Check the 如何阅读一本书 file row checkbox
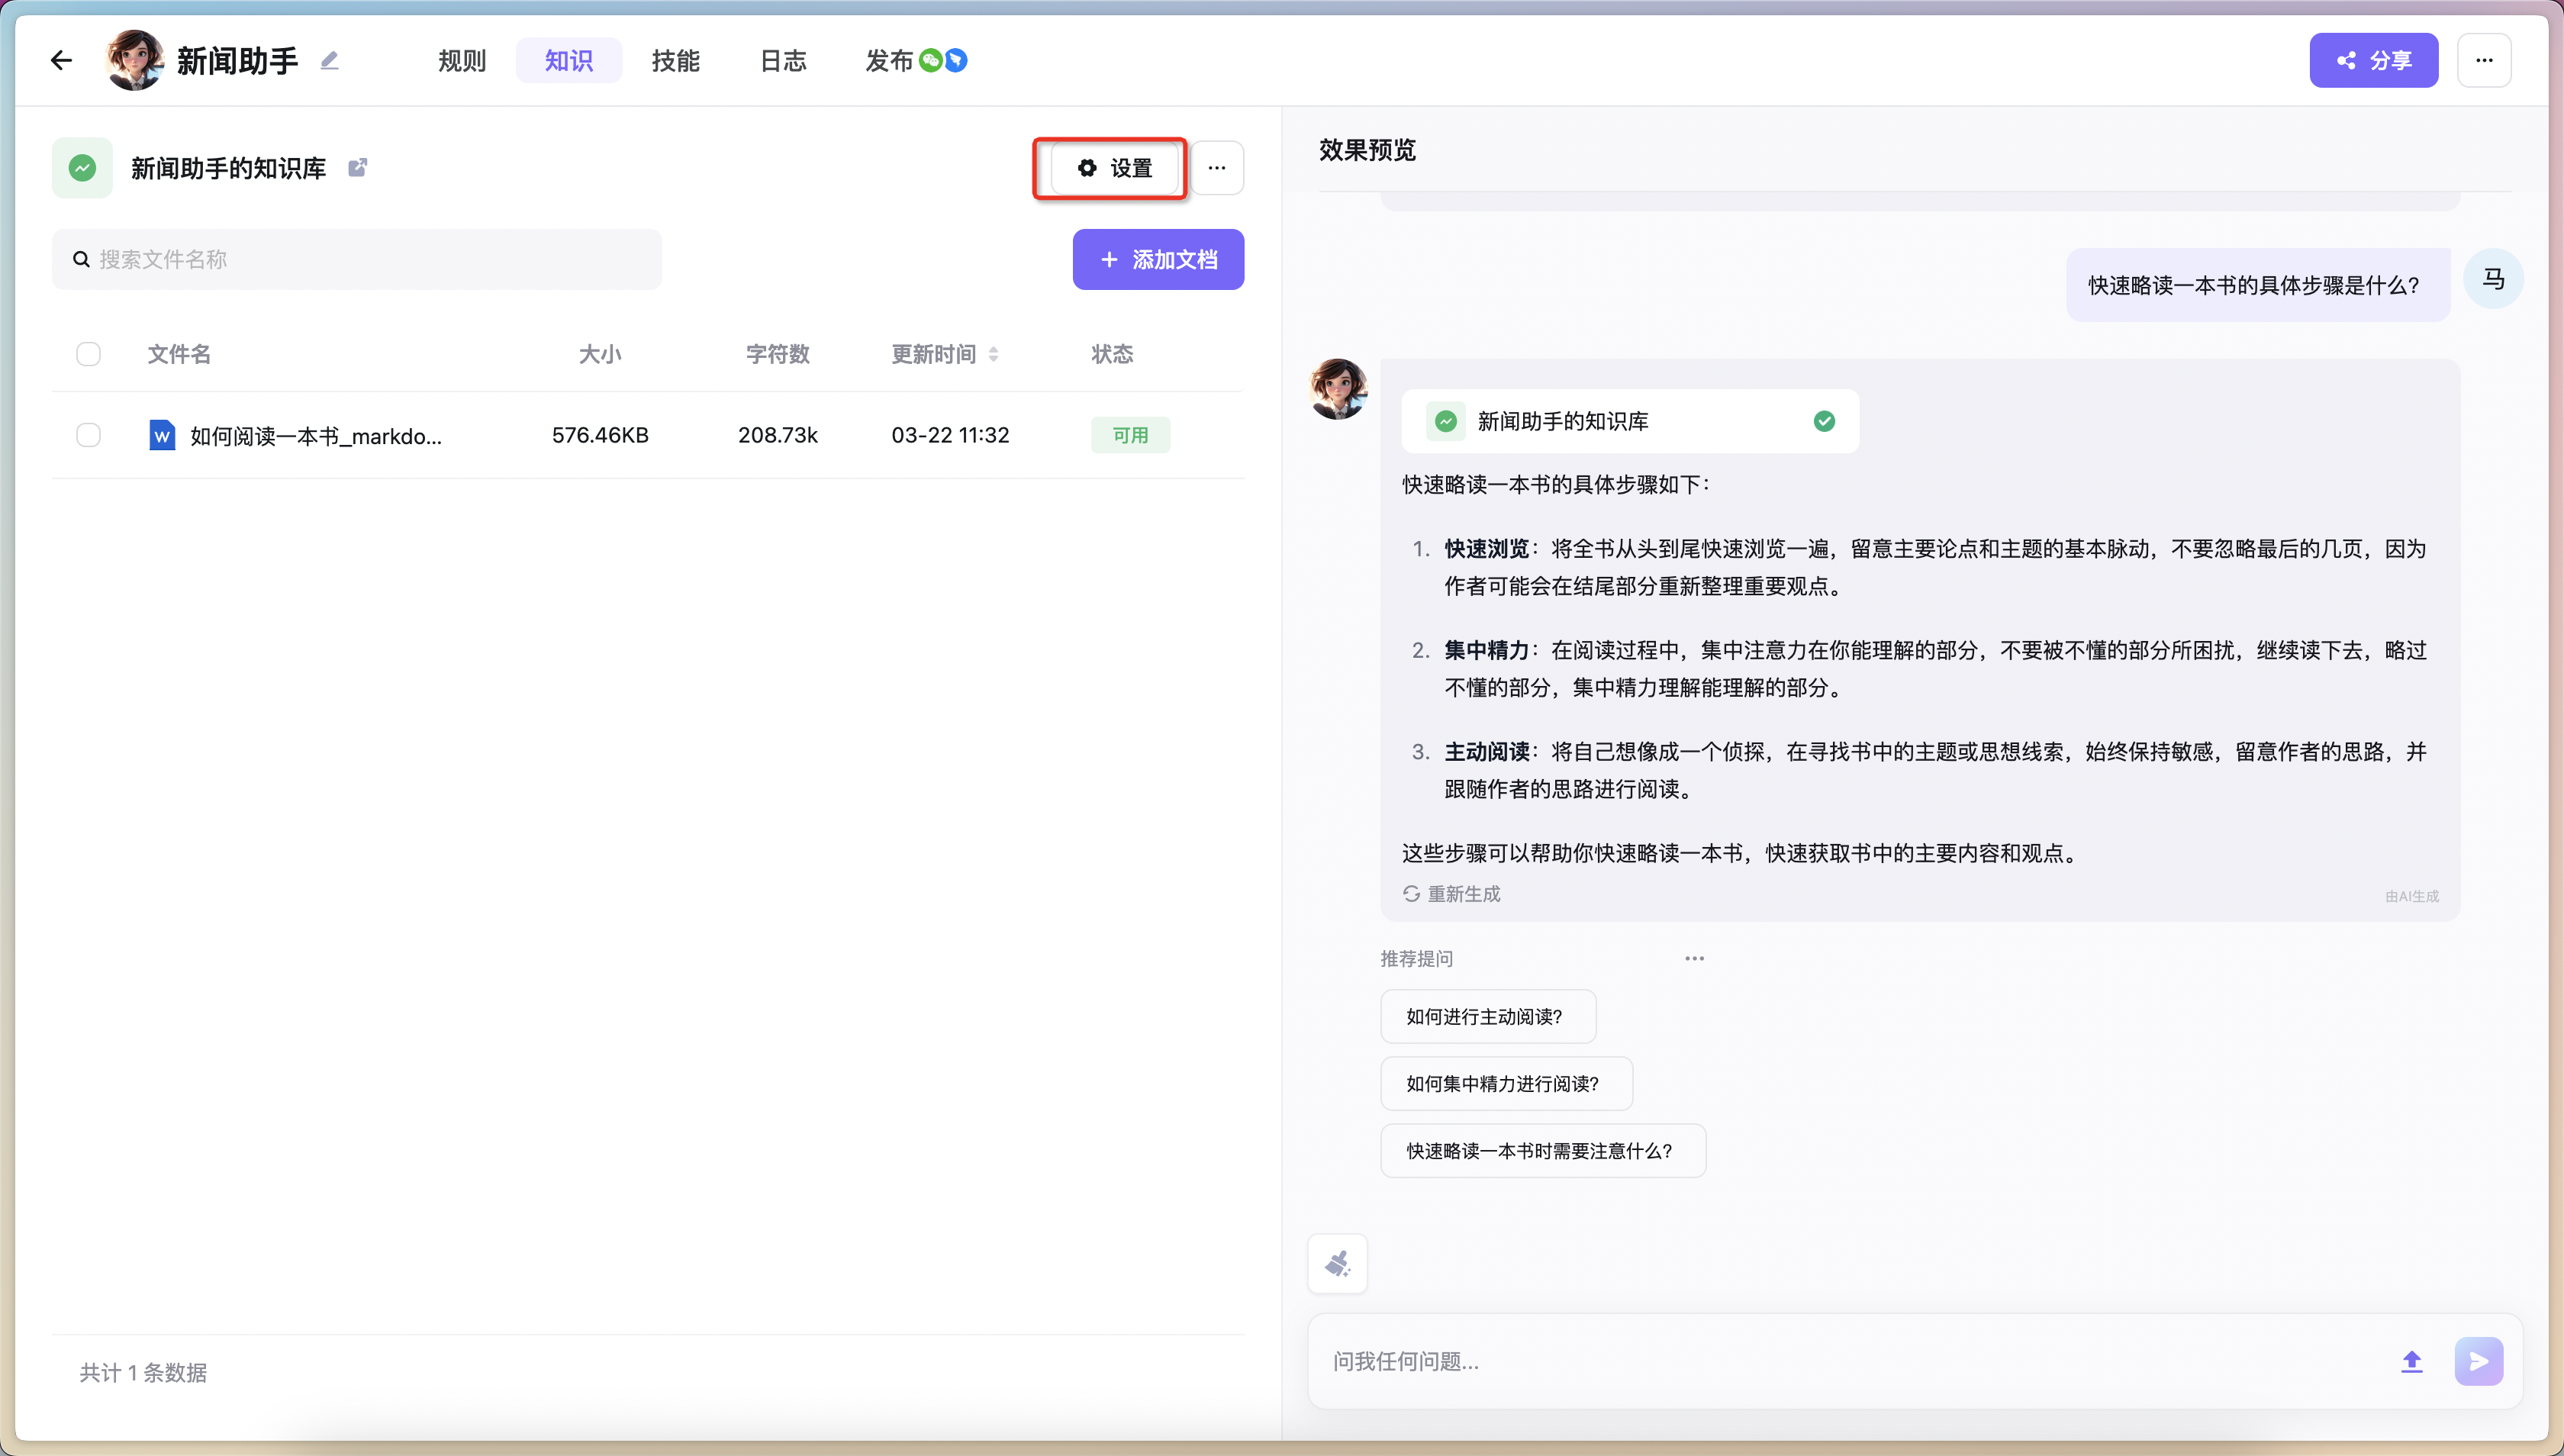 pyautogui.click(x=89, y=435)
